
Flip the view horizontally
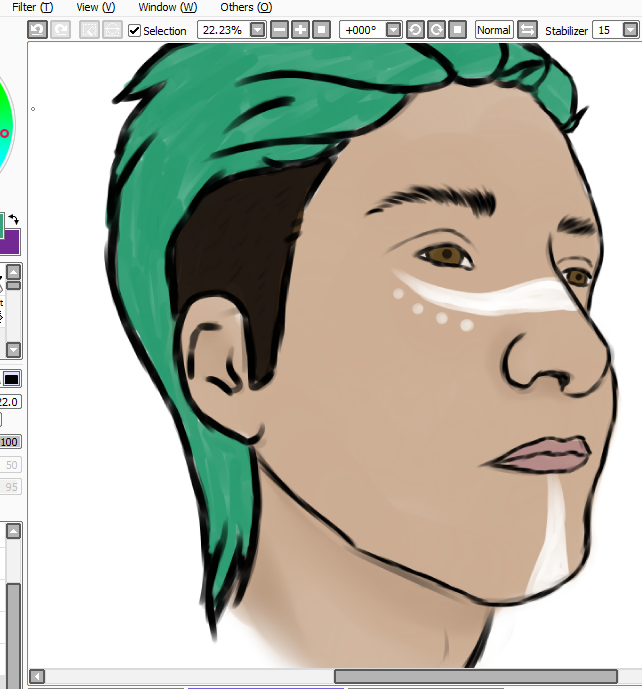pyautogui.click(x=527, y=30)
